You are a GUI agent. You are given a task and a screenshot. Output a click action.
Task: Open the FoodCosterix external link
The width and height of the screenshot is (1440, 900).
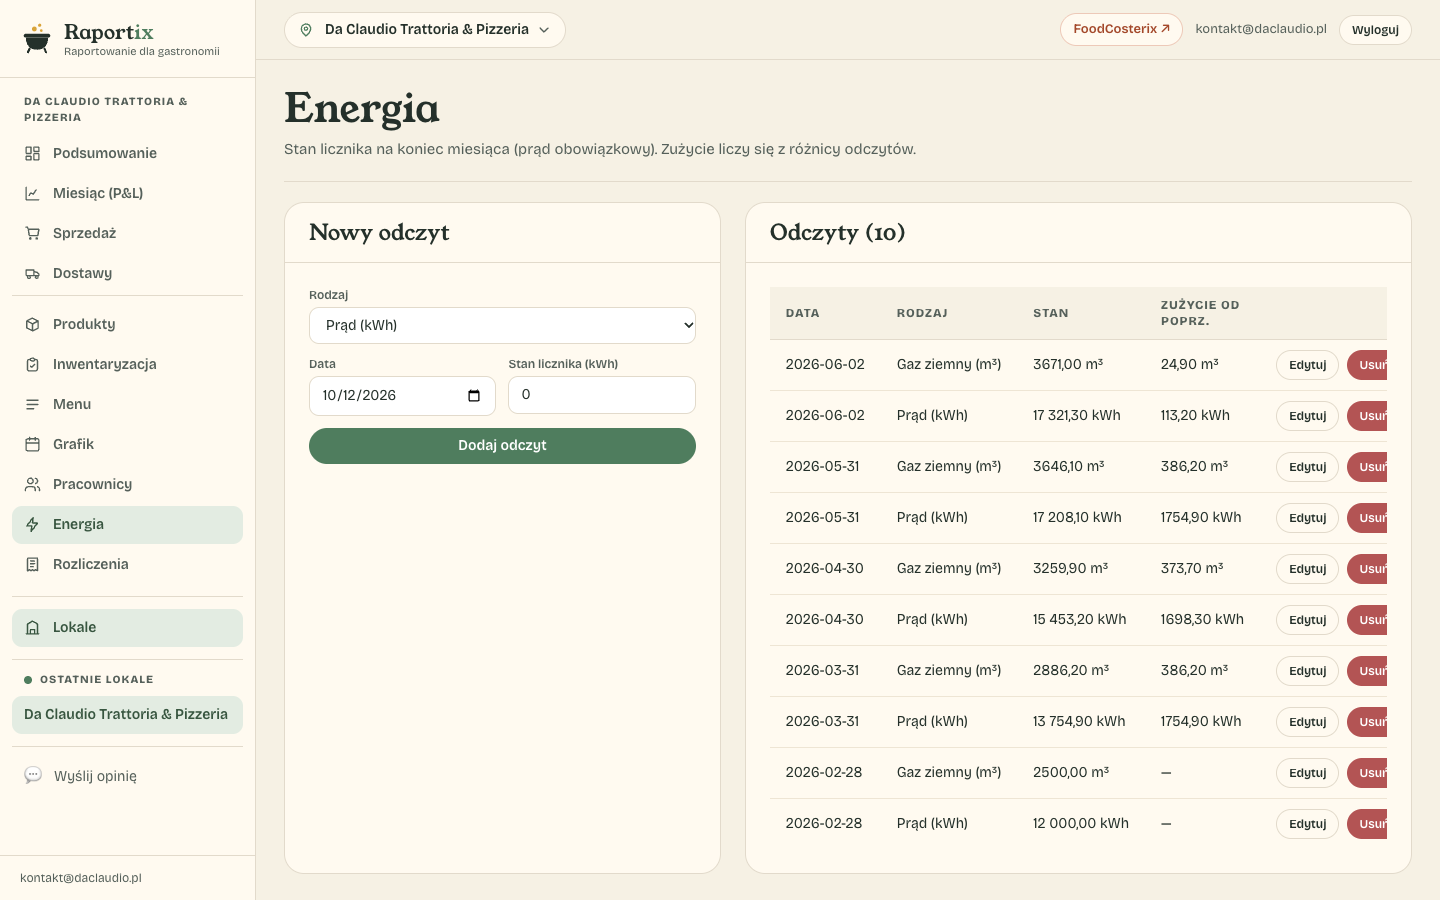click(1121, 29)
